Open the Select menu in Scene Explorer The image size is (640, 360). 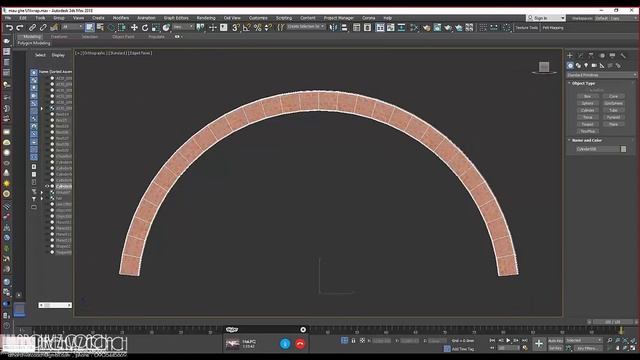(40, 55)
